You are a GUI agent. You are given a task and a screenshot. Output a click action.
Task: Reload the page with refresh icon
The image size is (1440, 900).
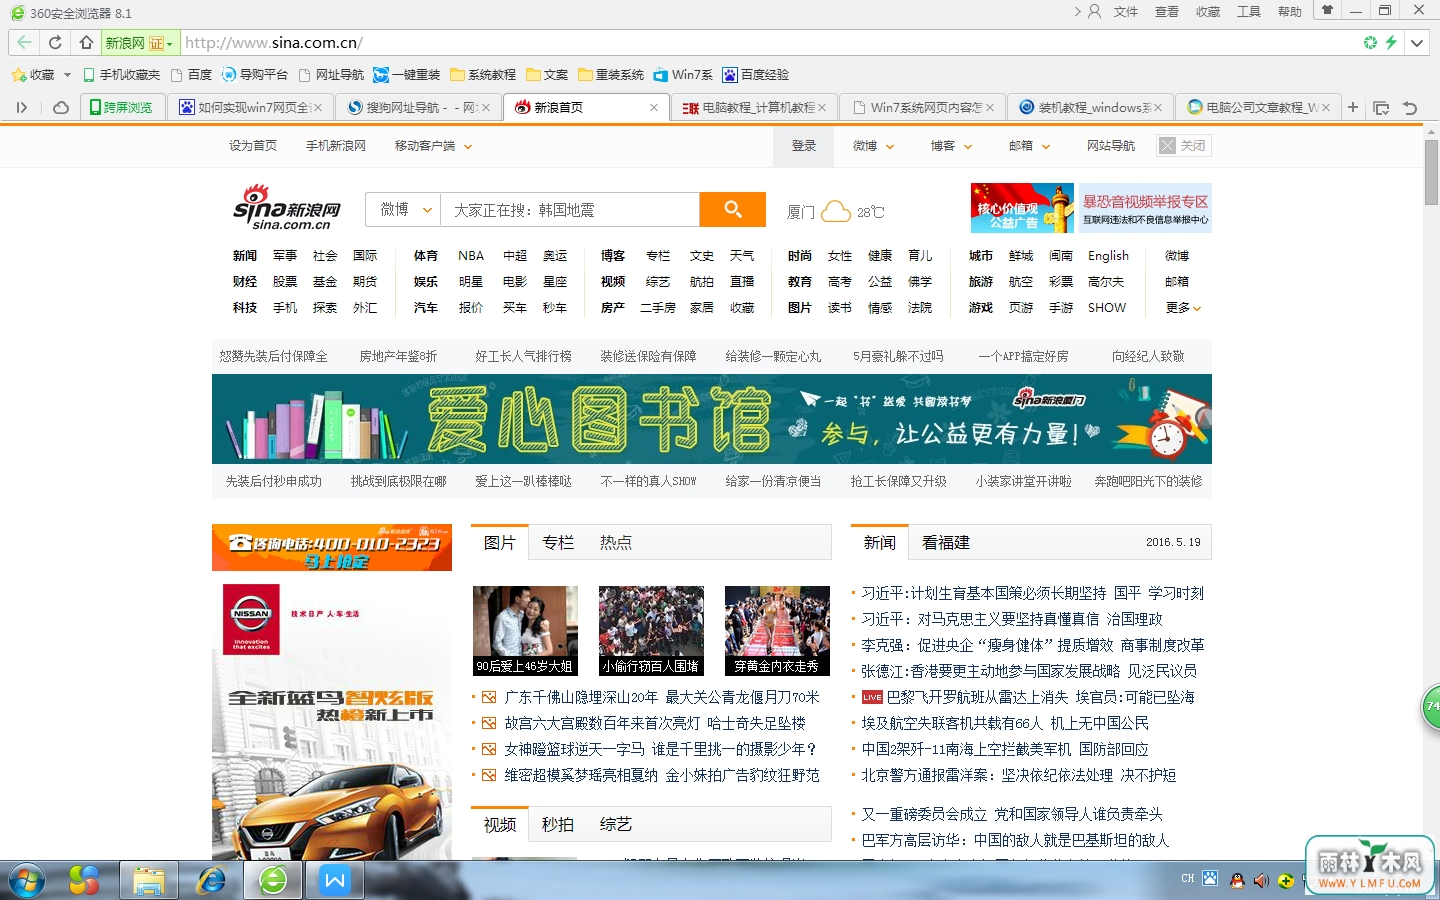[x=55, y=43]
